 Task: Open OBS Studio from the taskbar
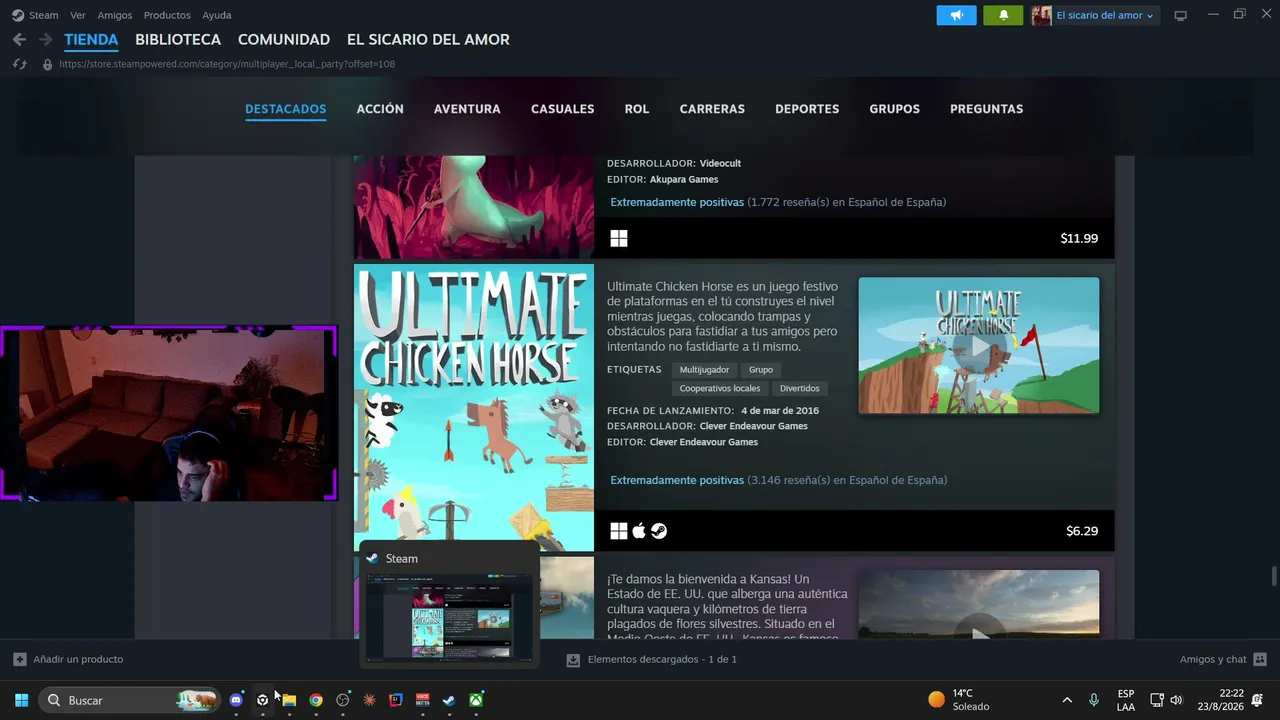[343, 700]
